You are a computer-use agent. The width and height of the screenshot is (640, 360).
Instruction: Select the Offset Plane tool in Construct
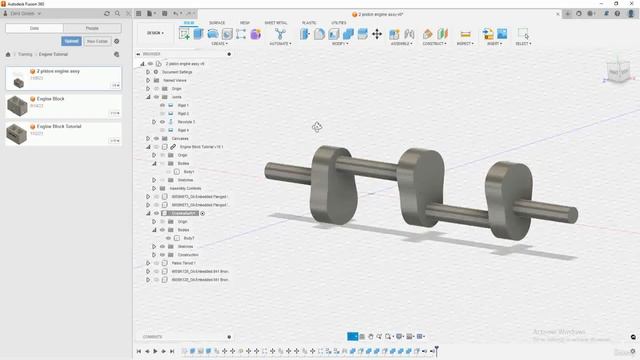427,34
